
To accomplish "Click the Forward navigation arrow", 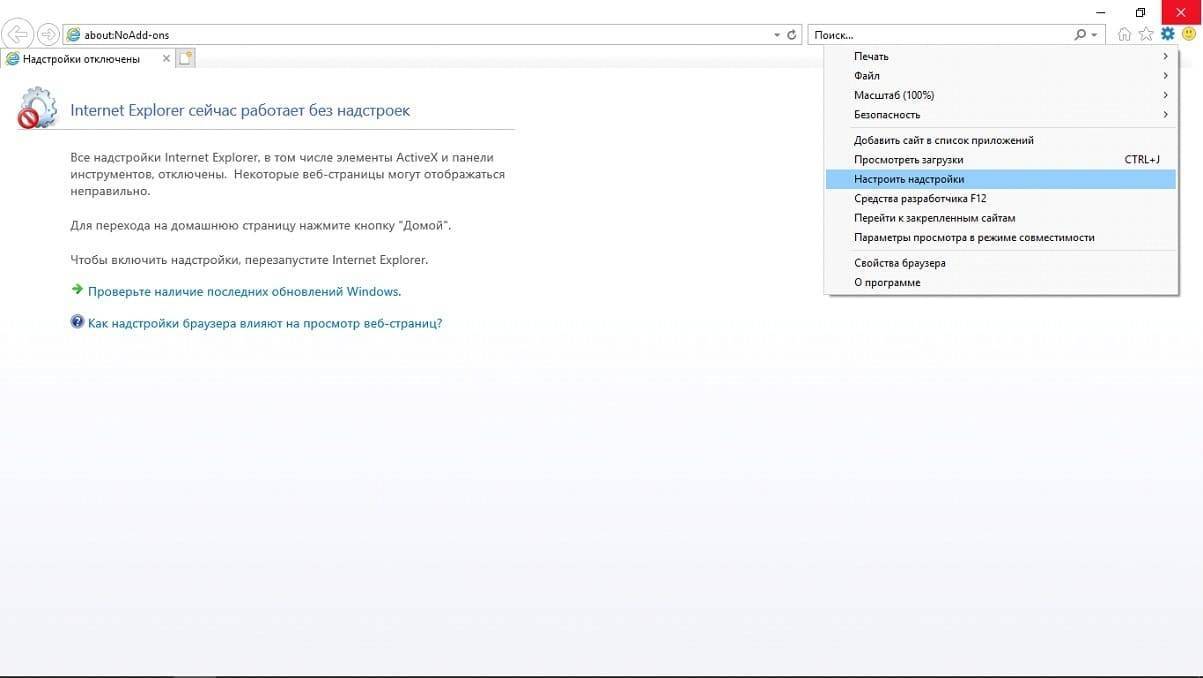I will (x=48, y=34).
